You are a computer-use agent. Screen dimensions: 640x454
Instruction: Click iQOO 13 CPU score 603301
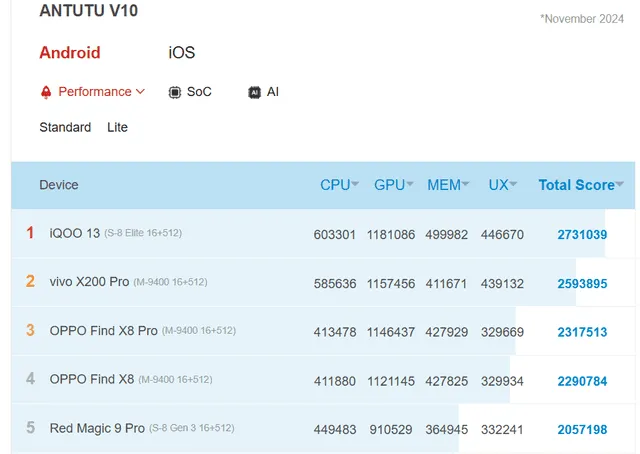point(335,235)
